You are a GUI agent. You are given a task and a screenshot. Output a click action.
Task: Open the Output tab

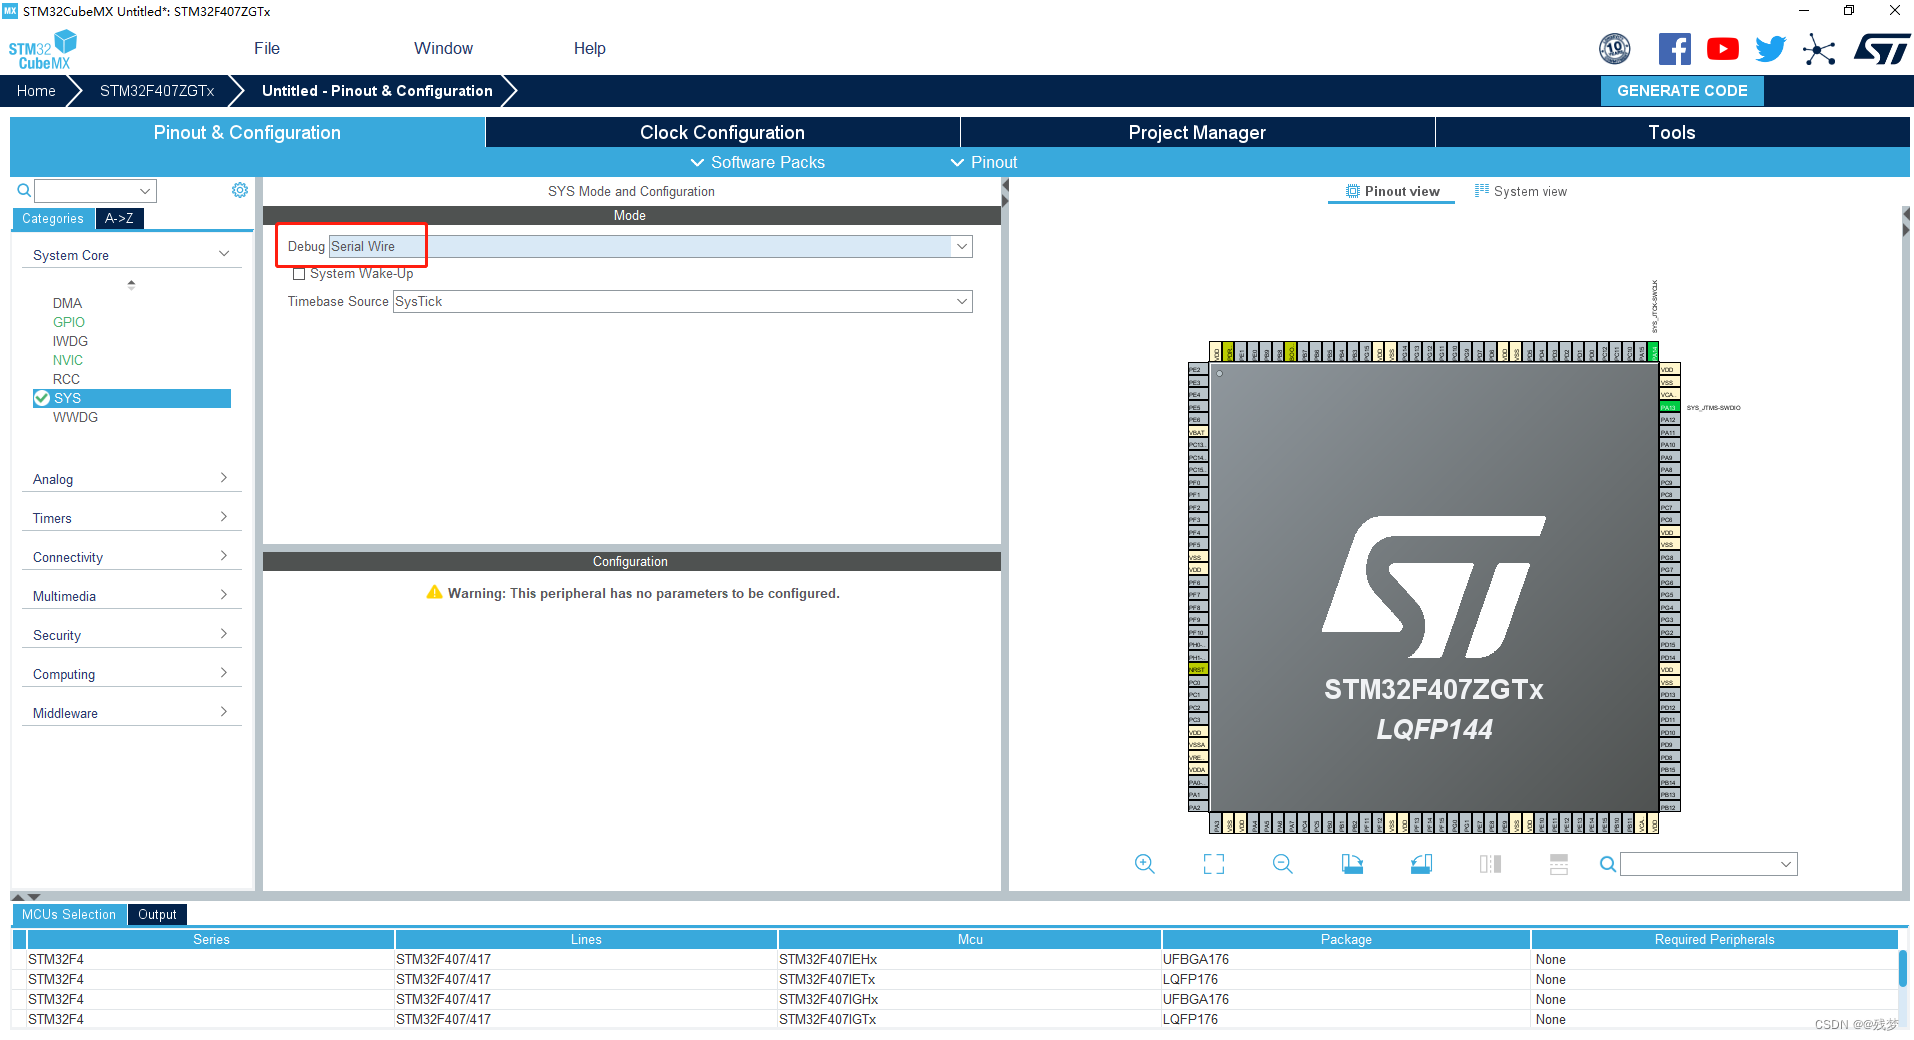pos(157,914)
